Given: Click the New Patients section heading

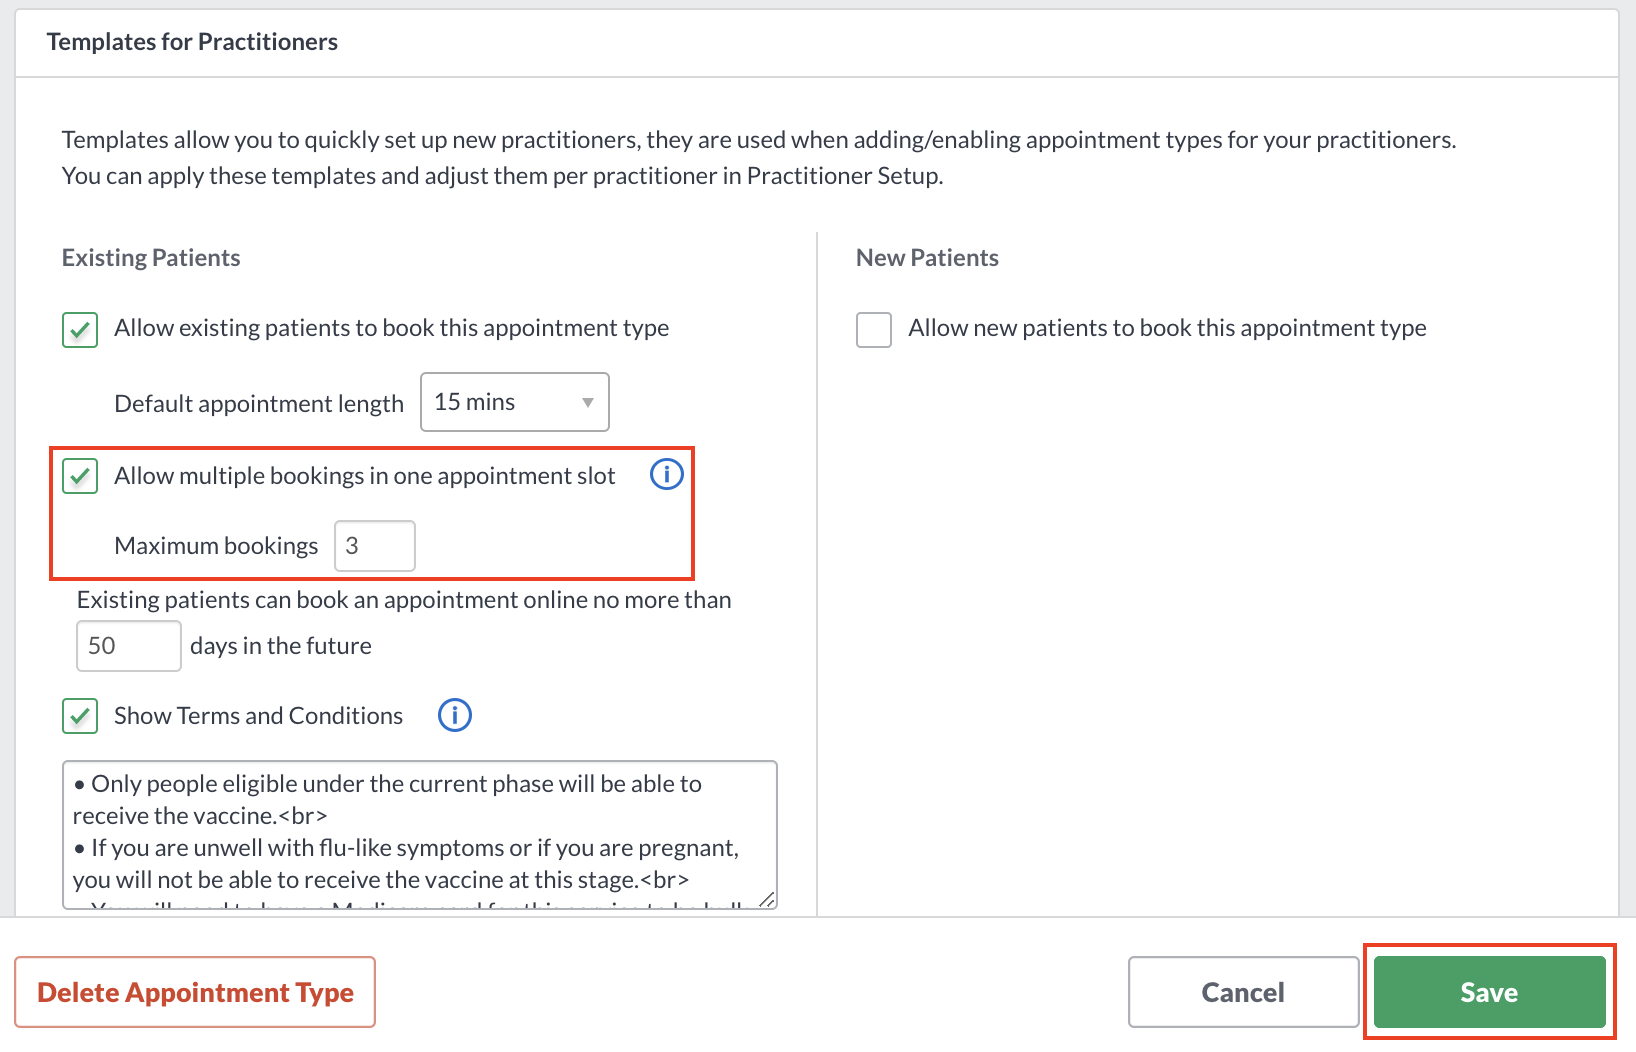Looking at the screenshot, I should tap(927, 258).
